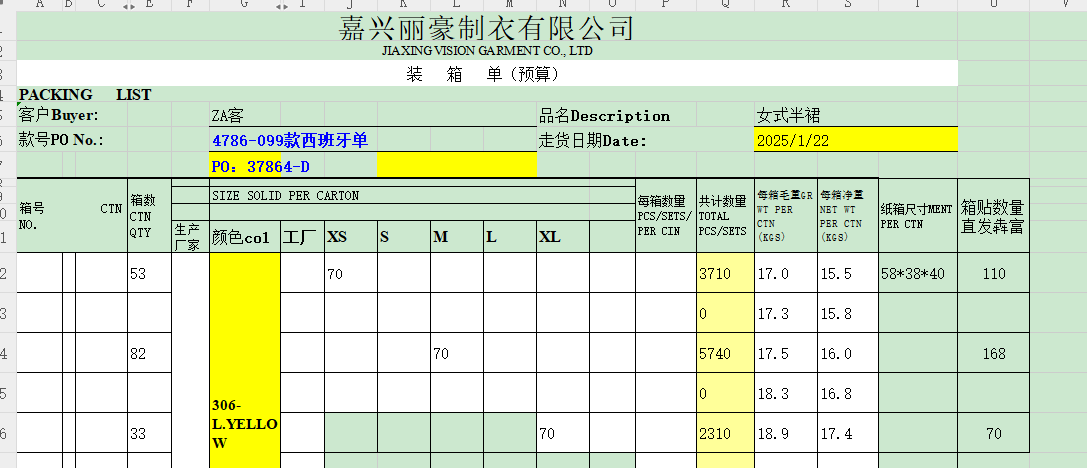Screen dimensions: 1087x468
Task: Select the carton quantity cell showing 82
Action: tap(149, 353)
